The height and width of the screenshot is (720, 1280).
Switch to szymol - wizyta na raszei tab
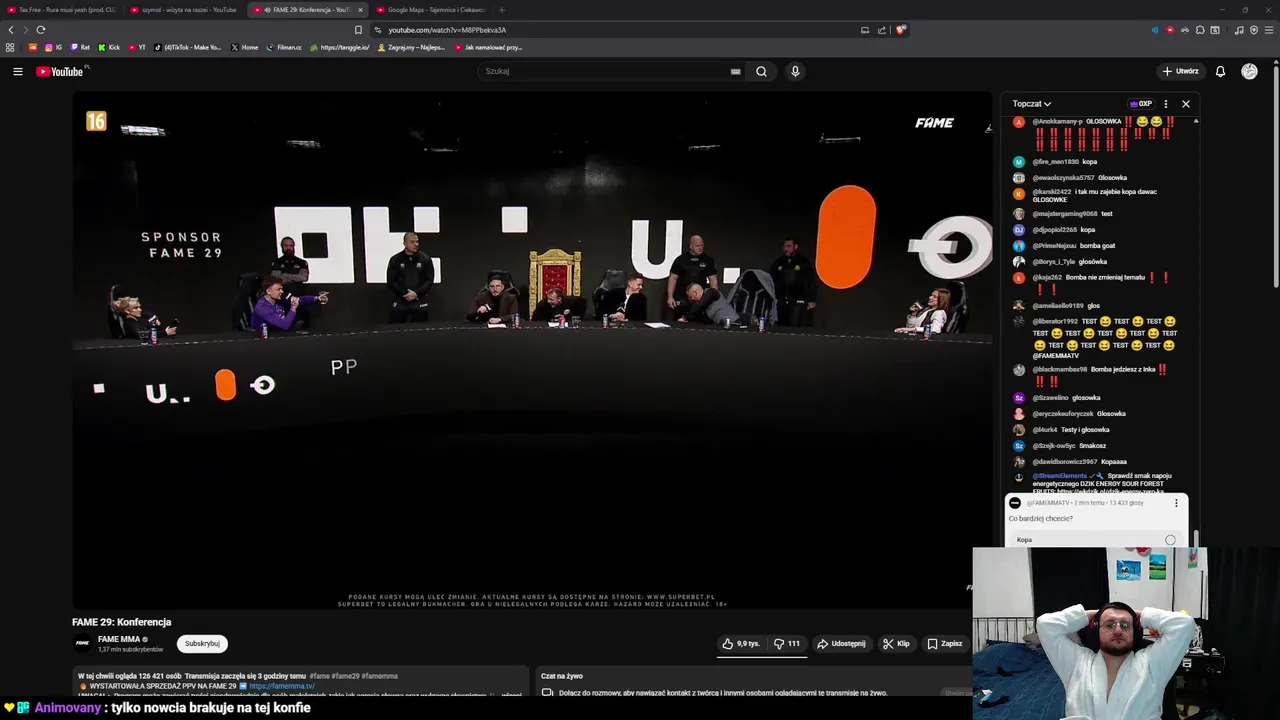[184, 10]
